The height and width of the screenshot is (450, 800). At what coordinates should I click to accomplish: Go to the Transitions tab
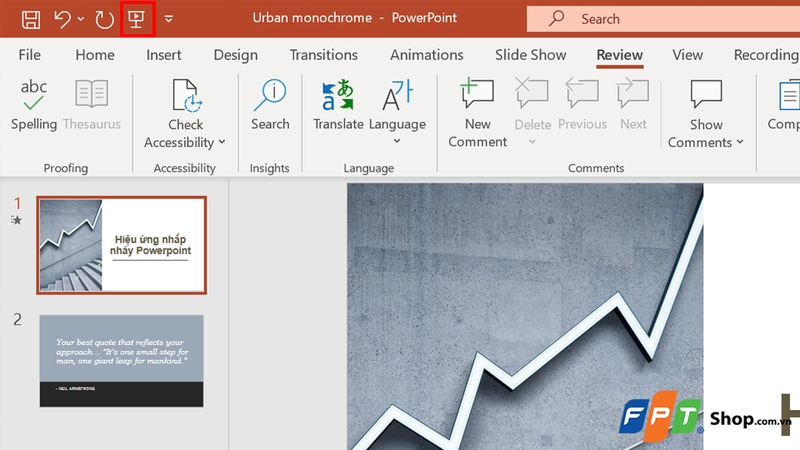(x=323, y=55)
